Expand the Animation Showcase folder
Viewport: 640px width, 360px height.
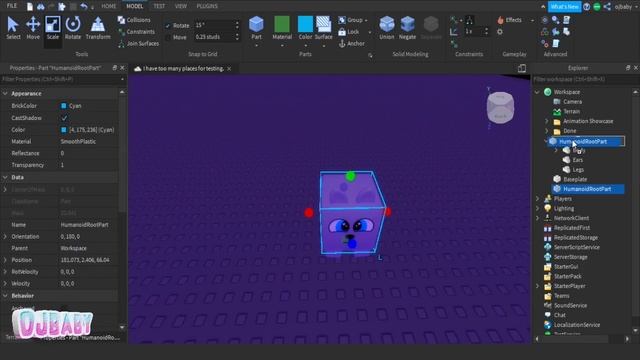click(x=547, y=121)
